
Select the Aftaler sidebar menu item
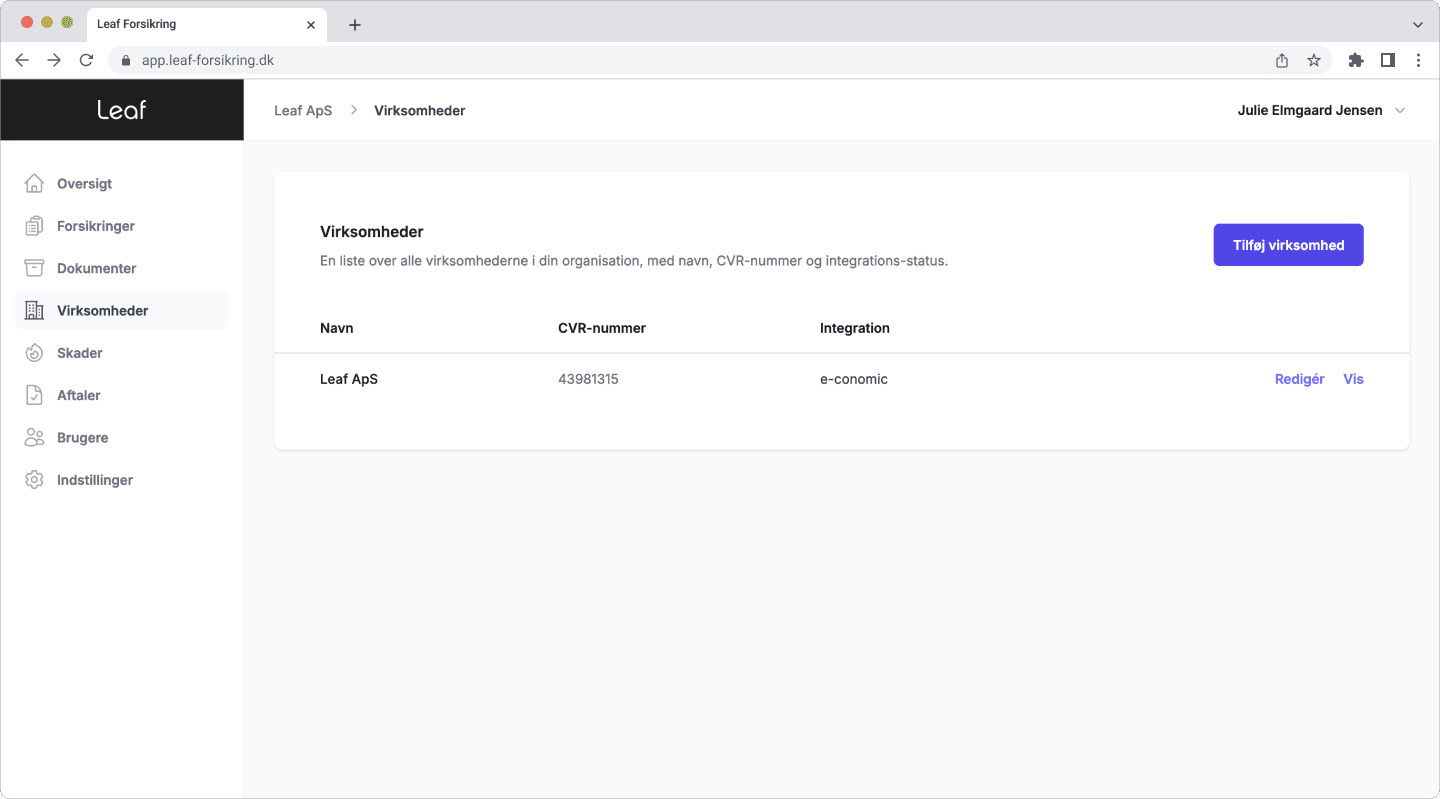pyautogui.click(x=121, y=395)
